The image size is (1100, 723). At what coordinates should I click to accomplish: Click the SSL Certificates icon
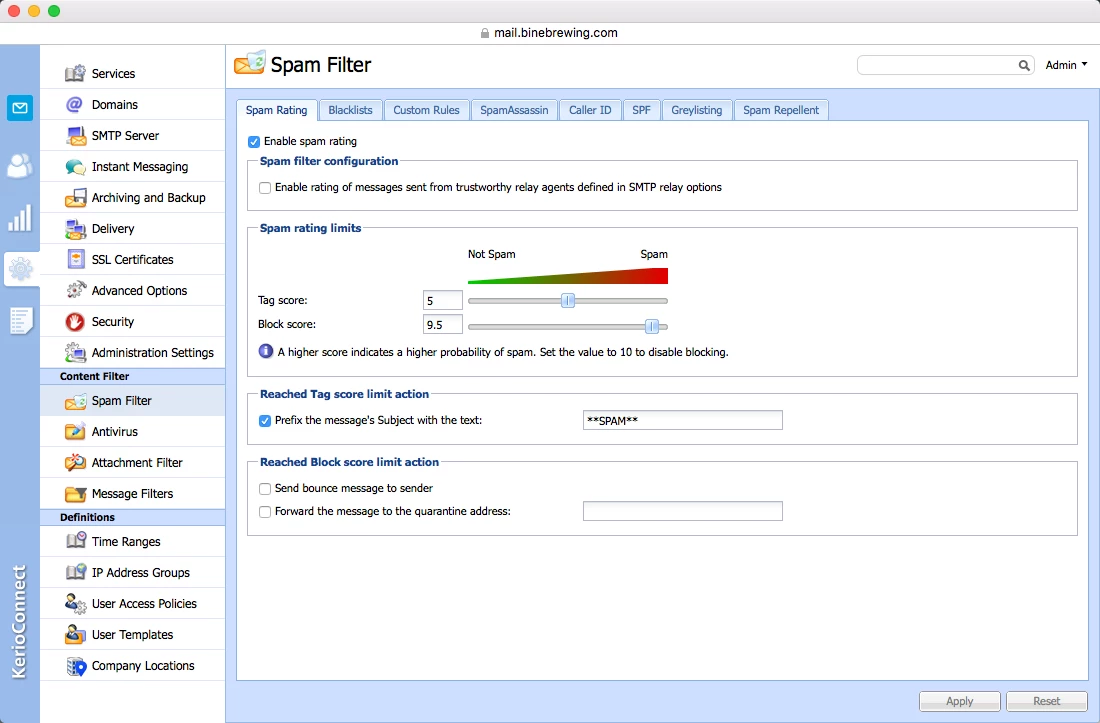click(75, 260)
